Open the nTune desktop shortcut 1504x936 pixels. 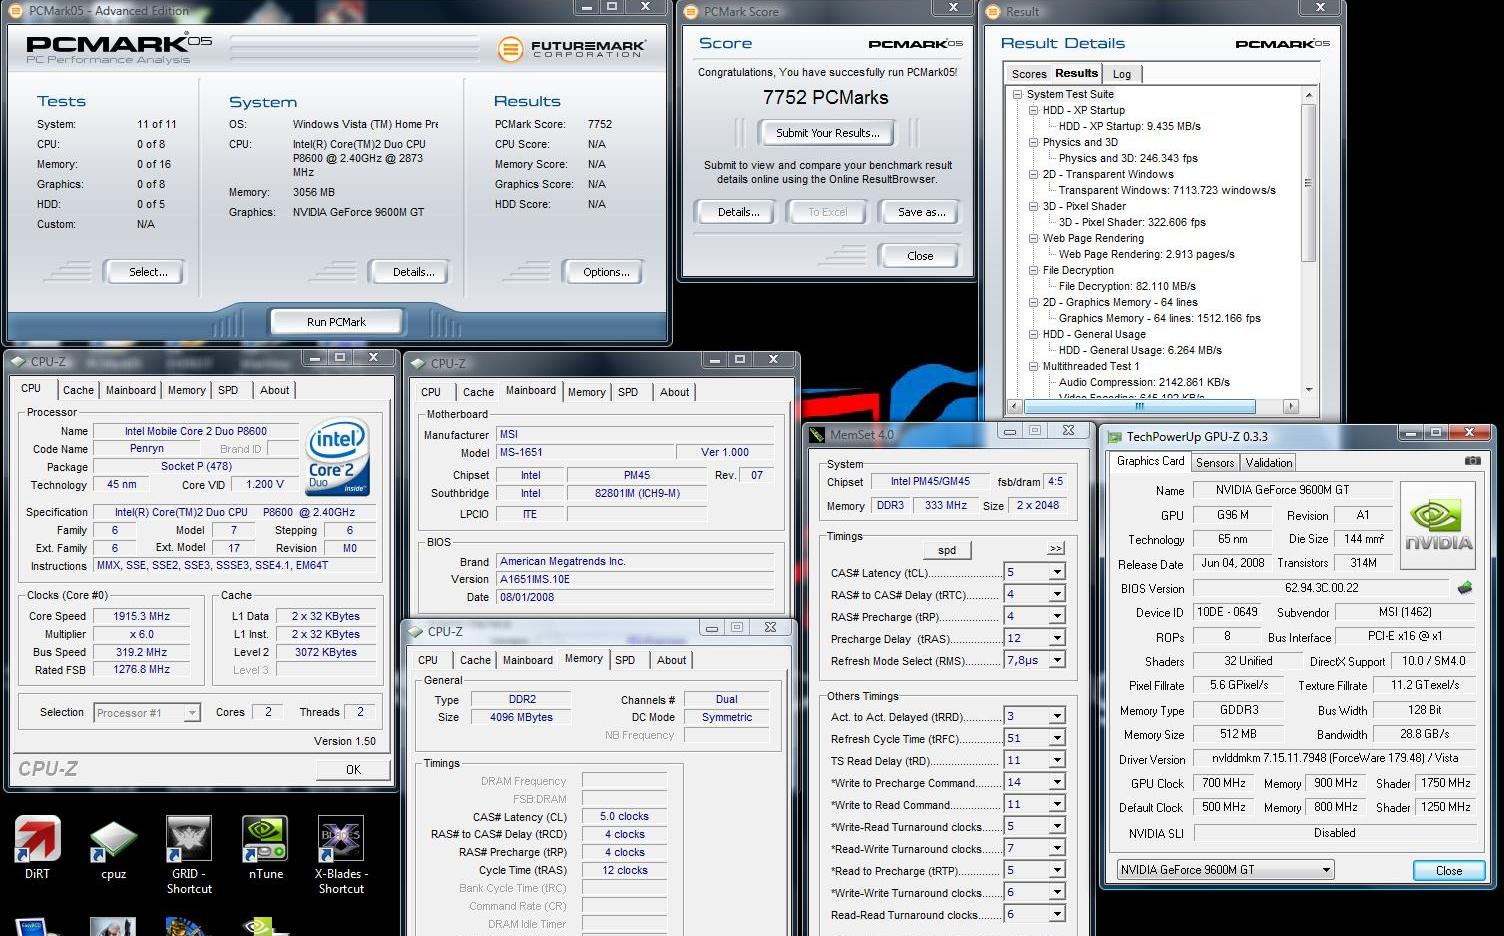click(x=265, y=848)
